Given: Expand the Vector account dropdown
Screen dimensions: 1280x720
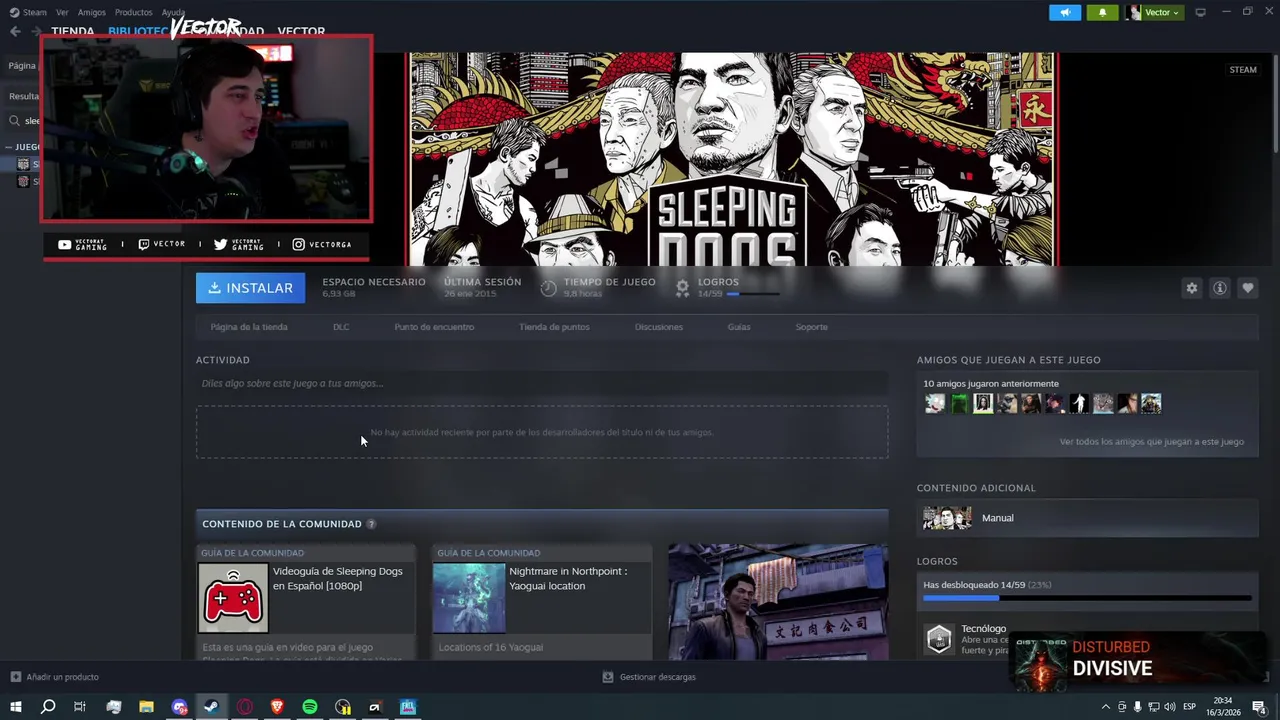Looking at the screenshot, I should (x=1154, y=12).
